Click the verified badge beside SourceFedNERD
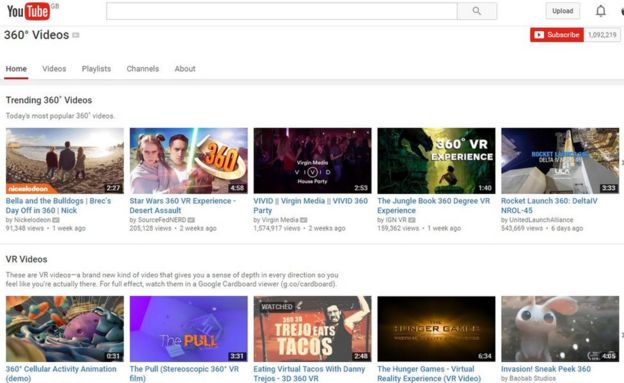 pos(191,220)
